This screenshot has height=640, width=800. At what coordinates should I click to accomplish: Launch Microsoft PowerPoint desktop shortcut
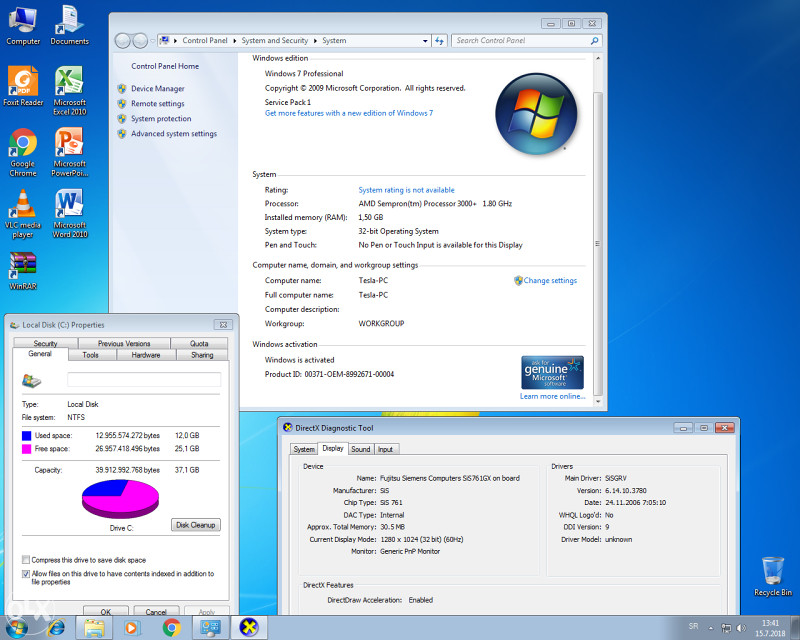(x=69, y=152)
